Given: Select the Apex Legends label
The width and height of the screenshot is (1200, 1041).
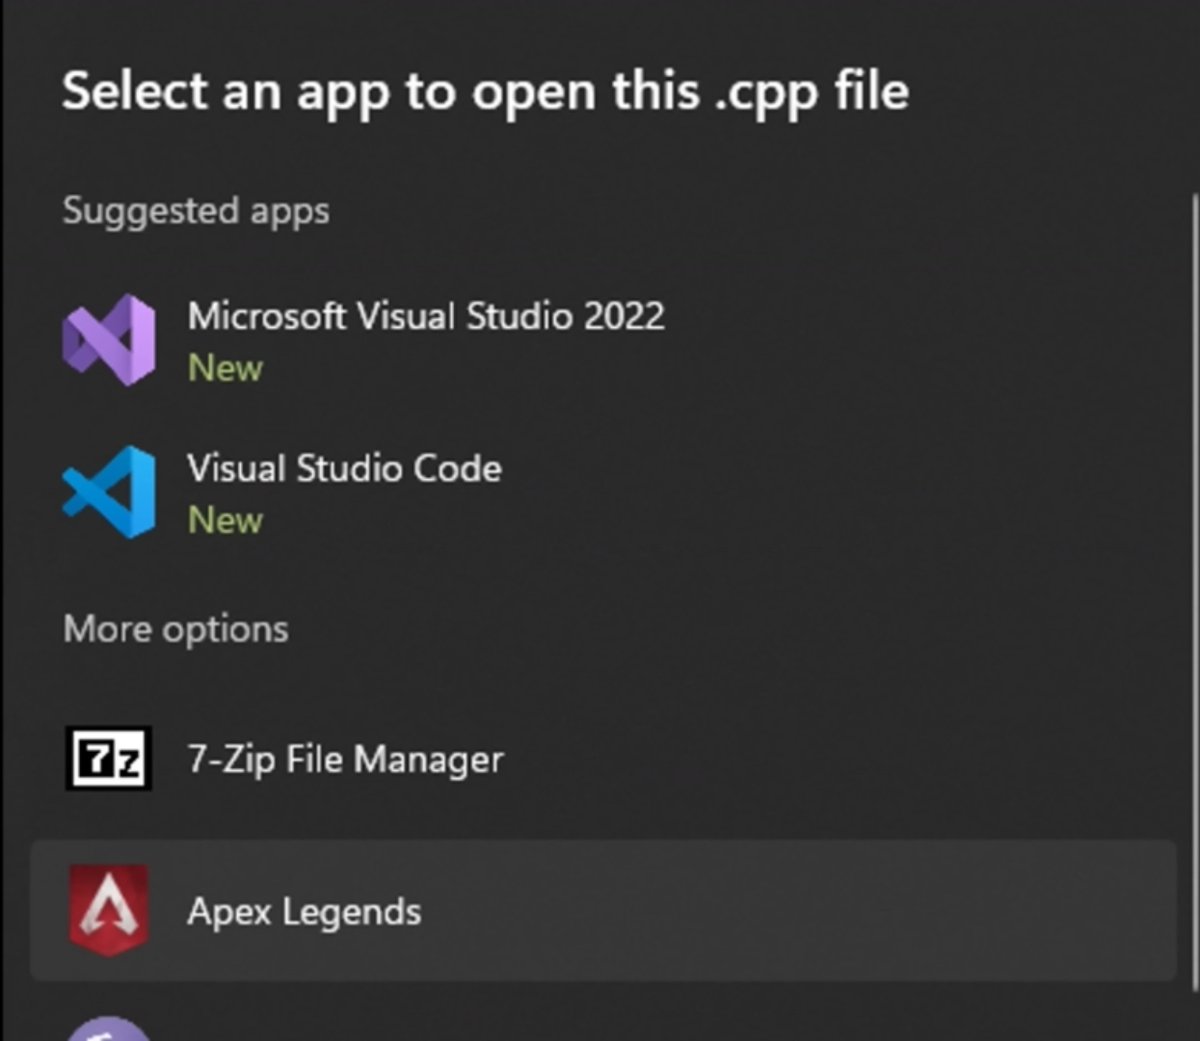Looking at the screenshot, I should click(x=304, y=912).
